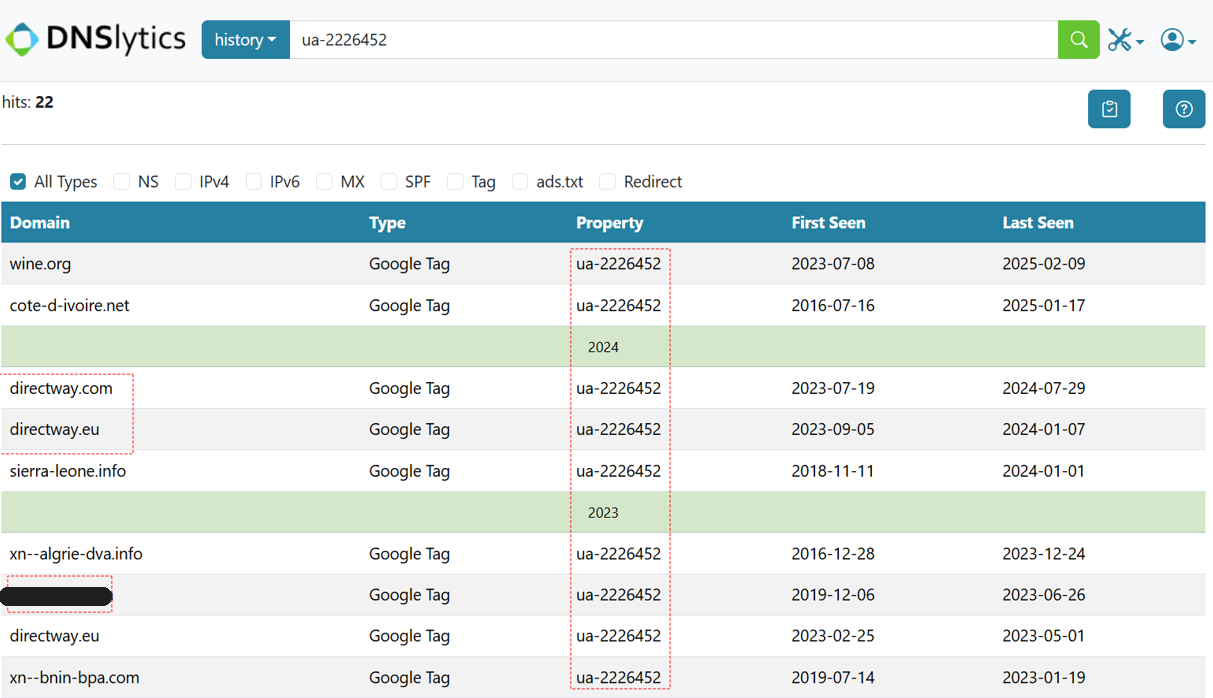Click ua-2226452 property in sierra-leone.info row

pyautogui.click(x=618, y=471)
